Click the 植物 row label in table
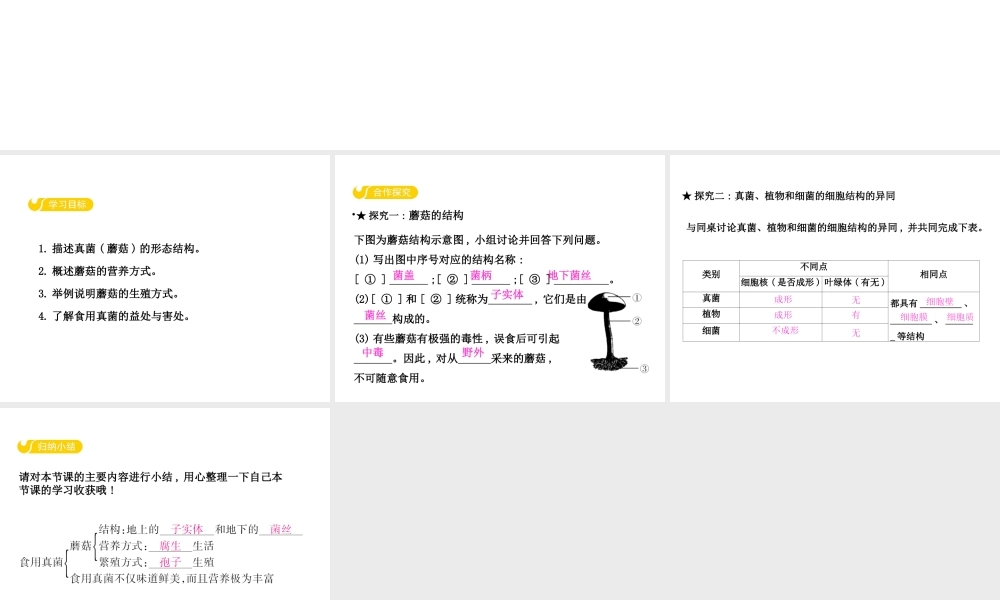The image size is (1000, 600). (x=711, y=314)
